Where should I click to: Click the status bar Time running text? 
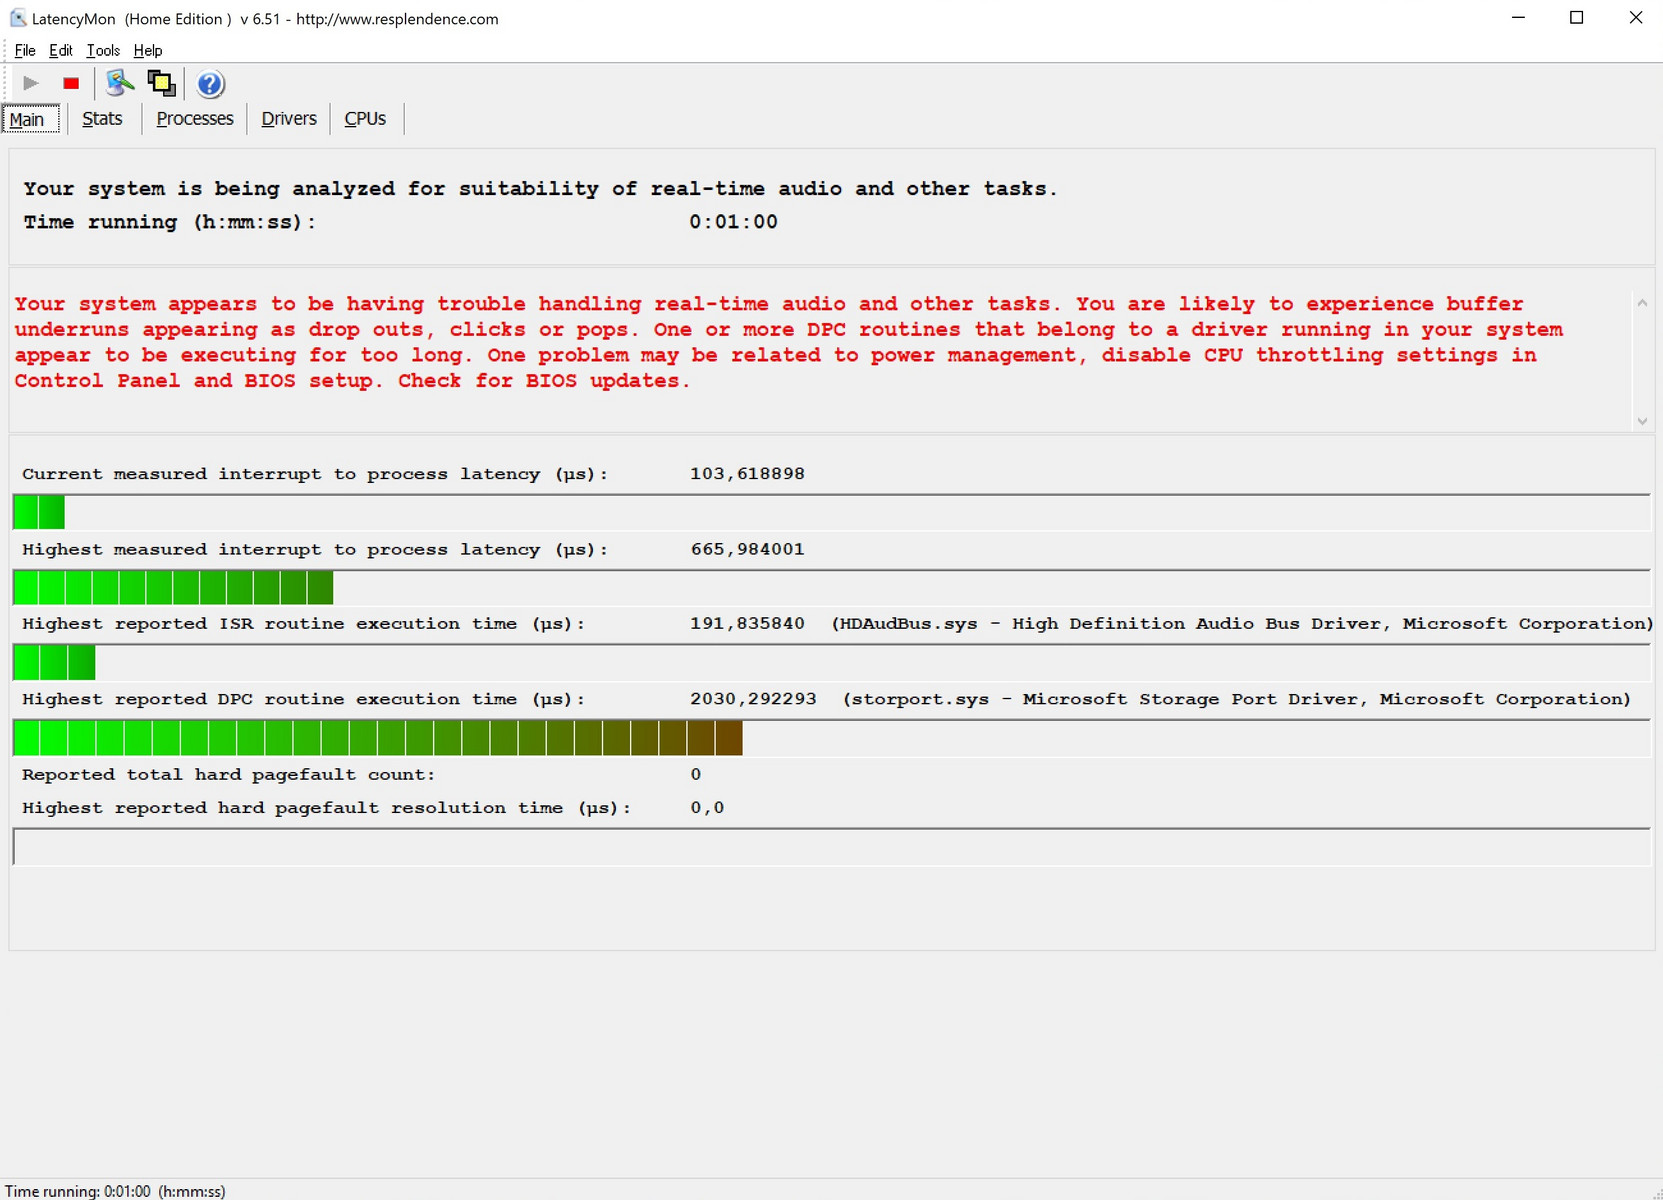[x=115, y=1191]
